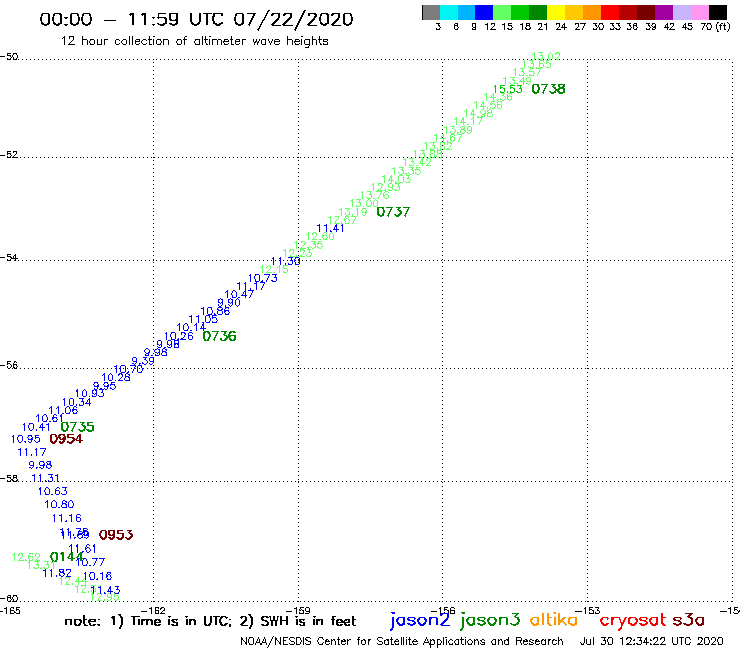Click the 11.30 wave height value
The height and width of the screenshot is (650, 740).
point(286,261)
